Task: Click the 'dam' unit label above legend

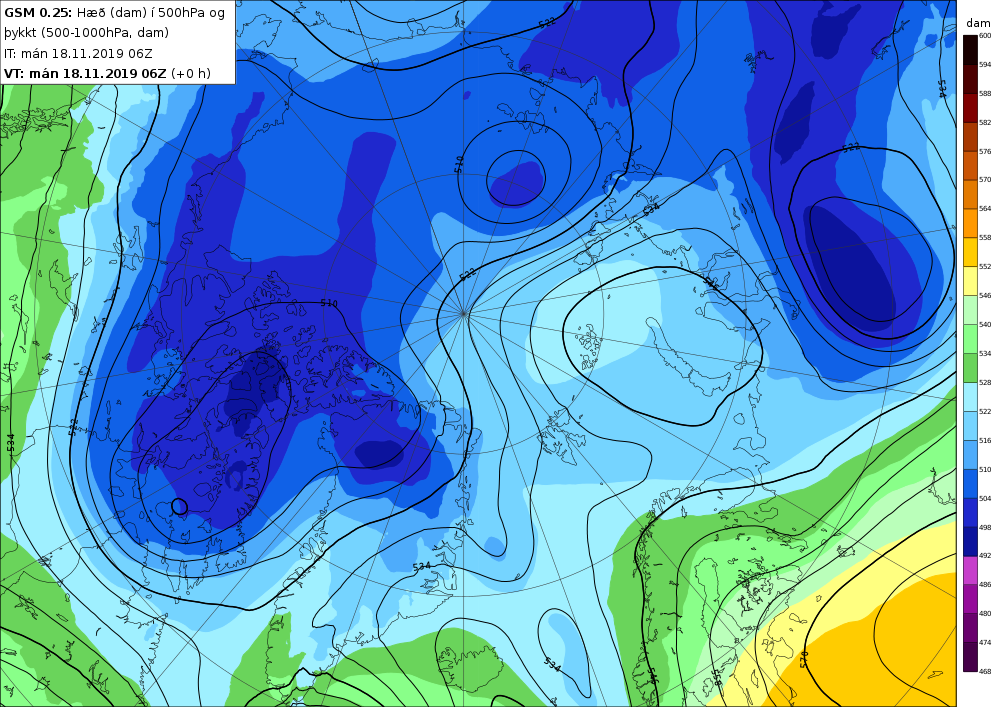Action: click(x=978, y=23)
